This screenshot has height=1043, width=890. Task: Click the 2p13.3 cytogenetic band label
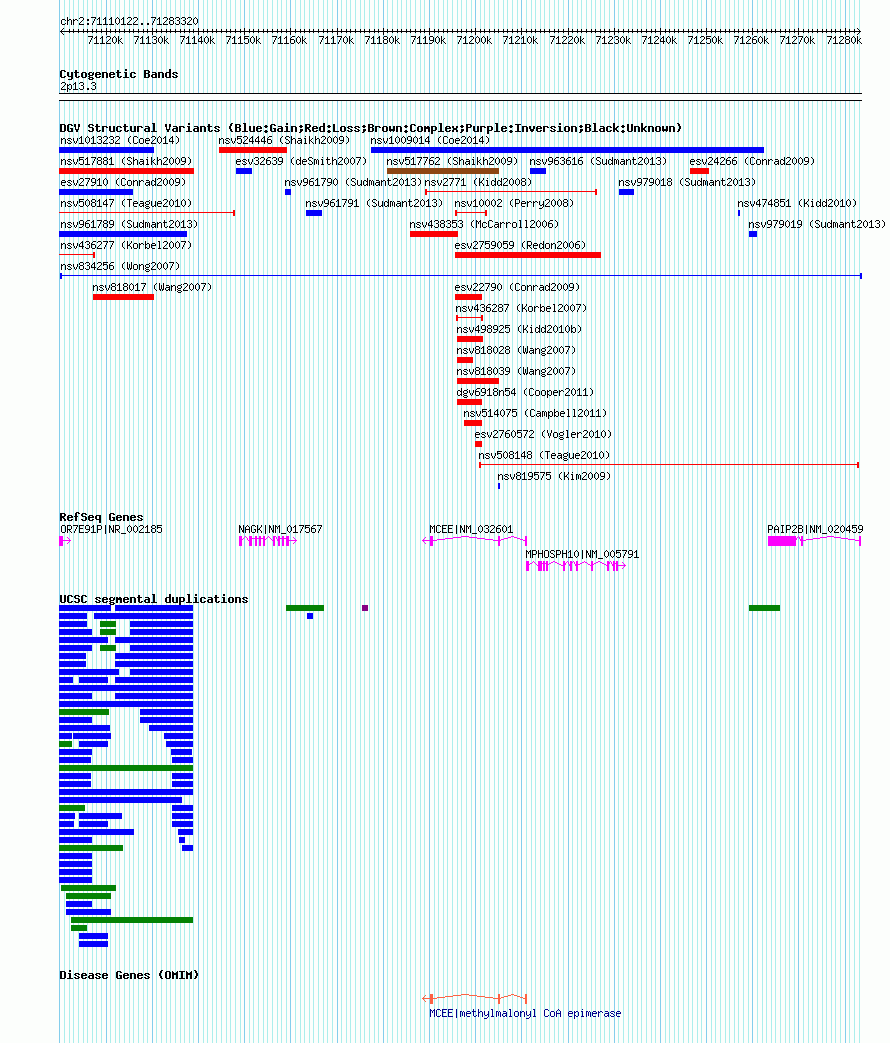click(x=78, y=86)
